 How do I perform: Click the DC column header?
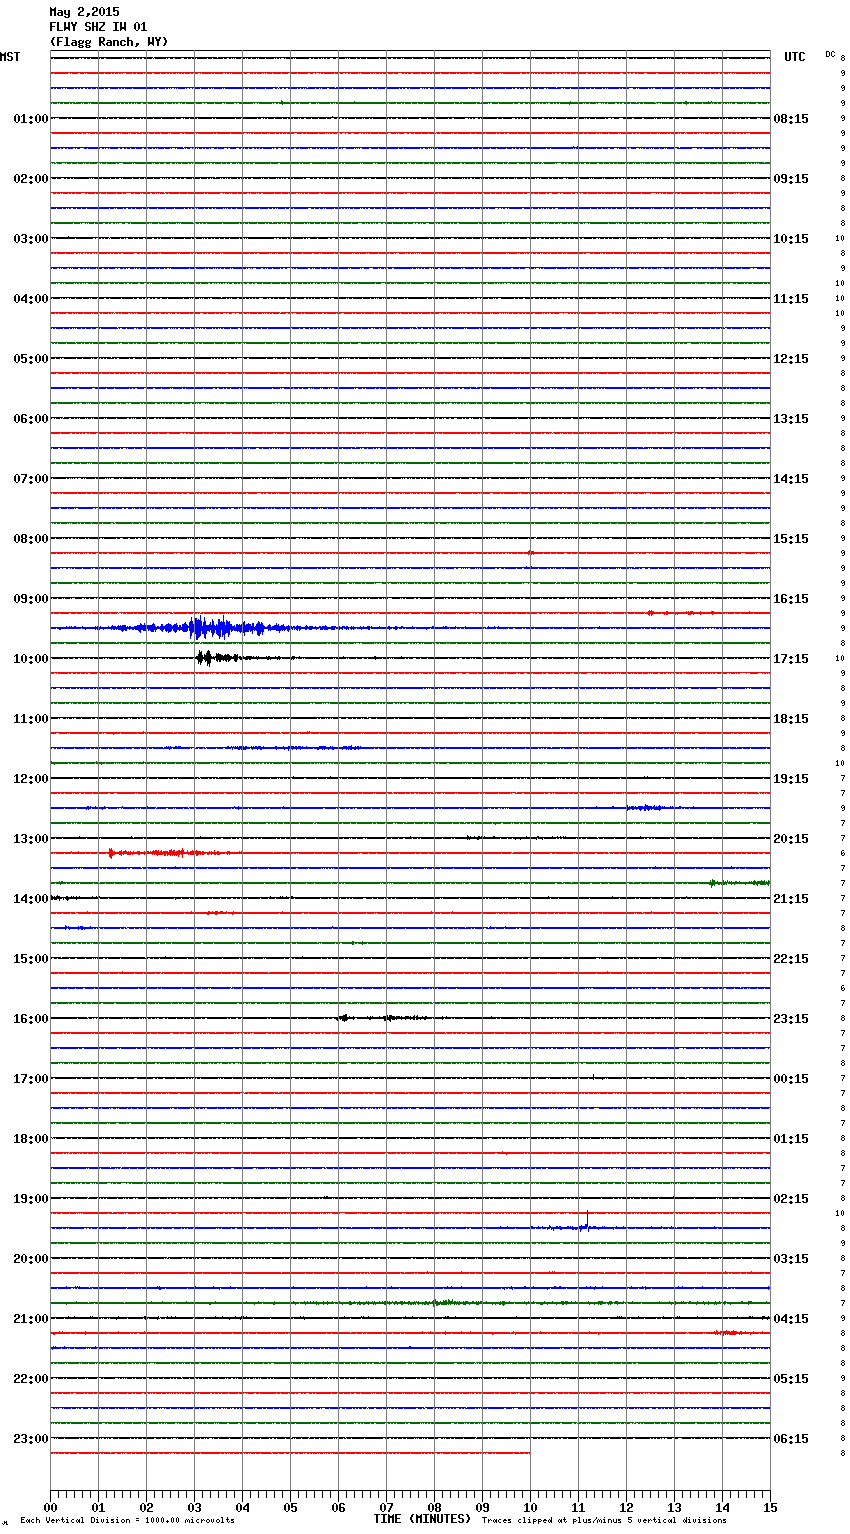tap(830, 54)
